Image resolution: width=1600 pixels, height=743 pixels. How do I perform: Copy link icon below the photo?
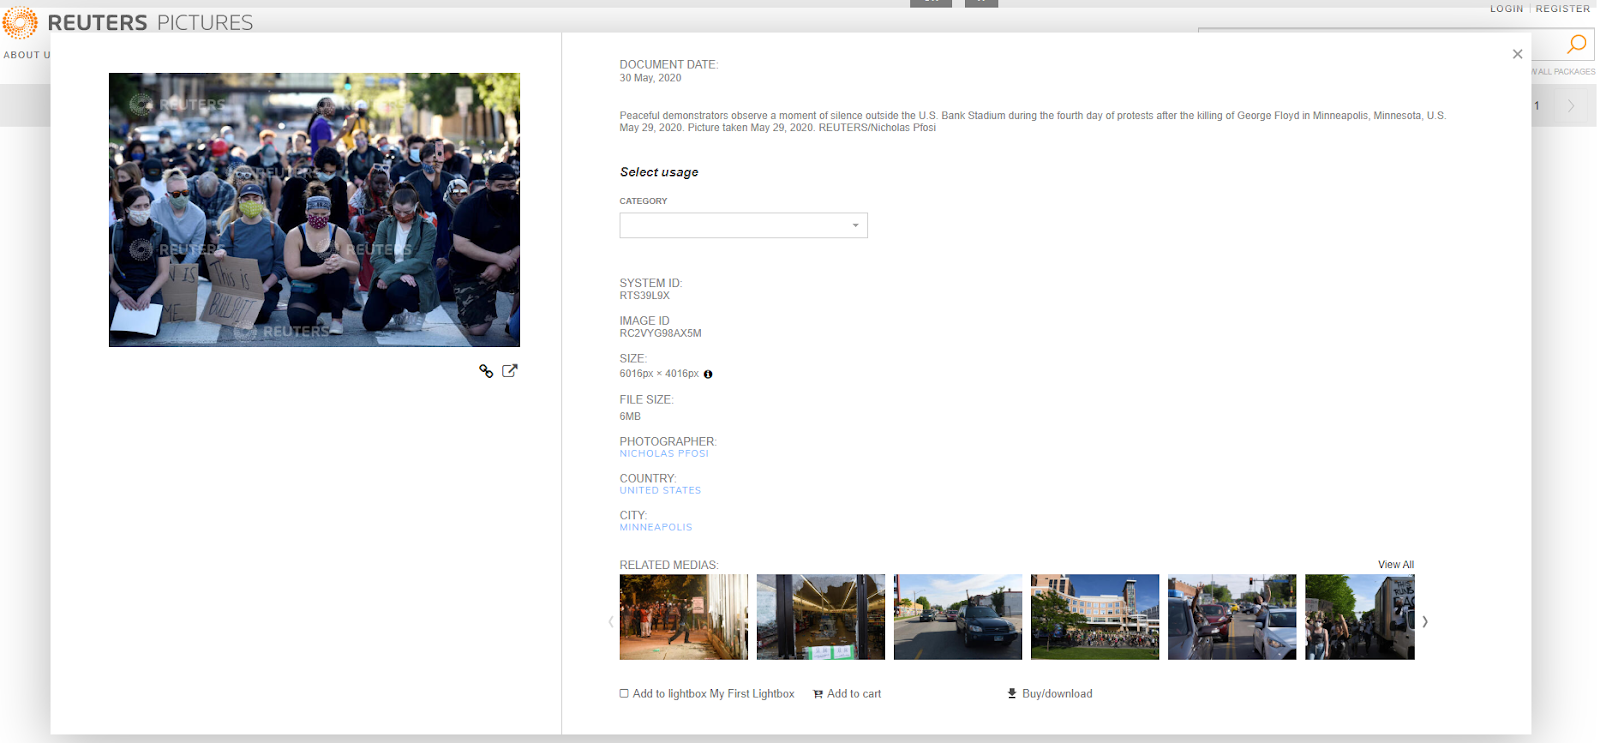coord(486,371)
